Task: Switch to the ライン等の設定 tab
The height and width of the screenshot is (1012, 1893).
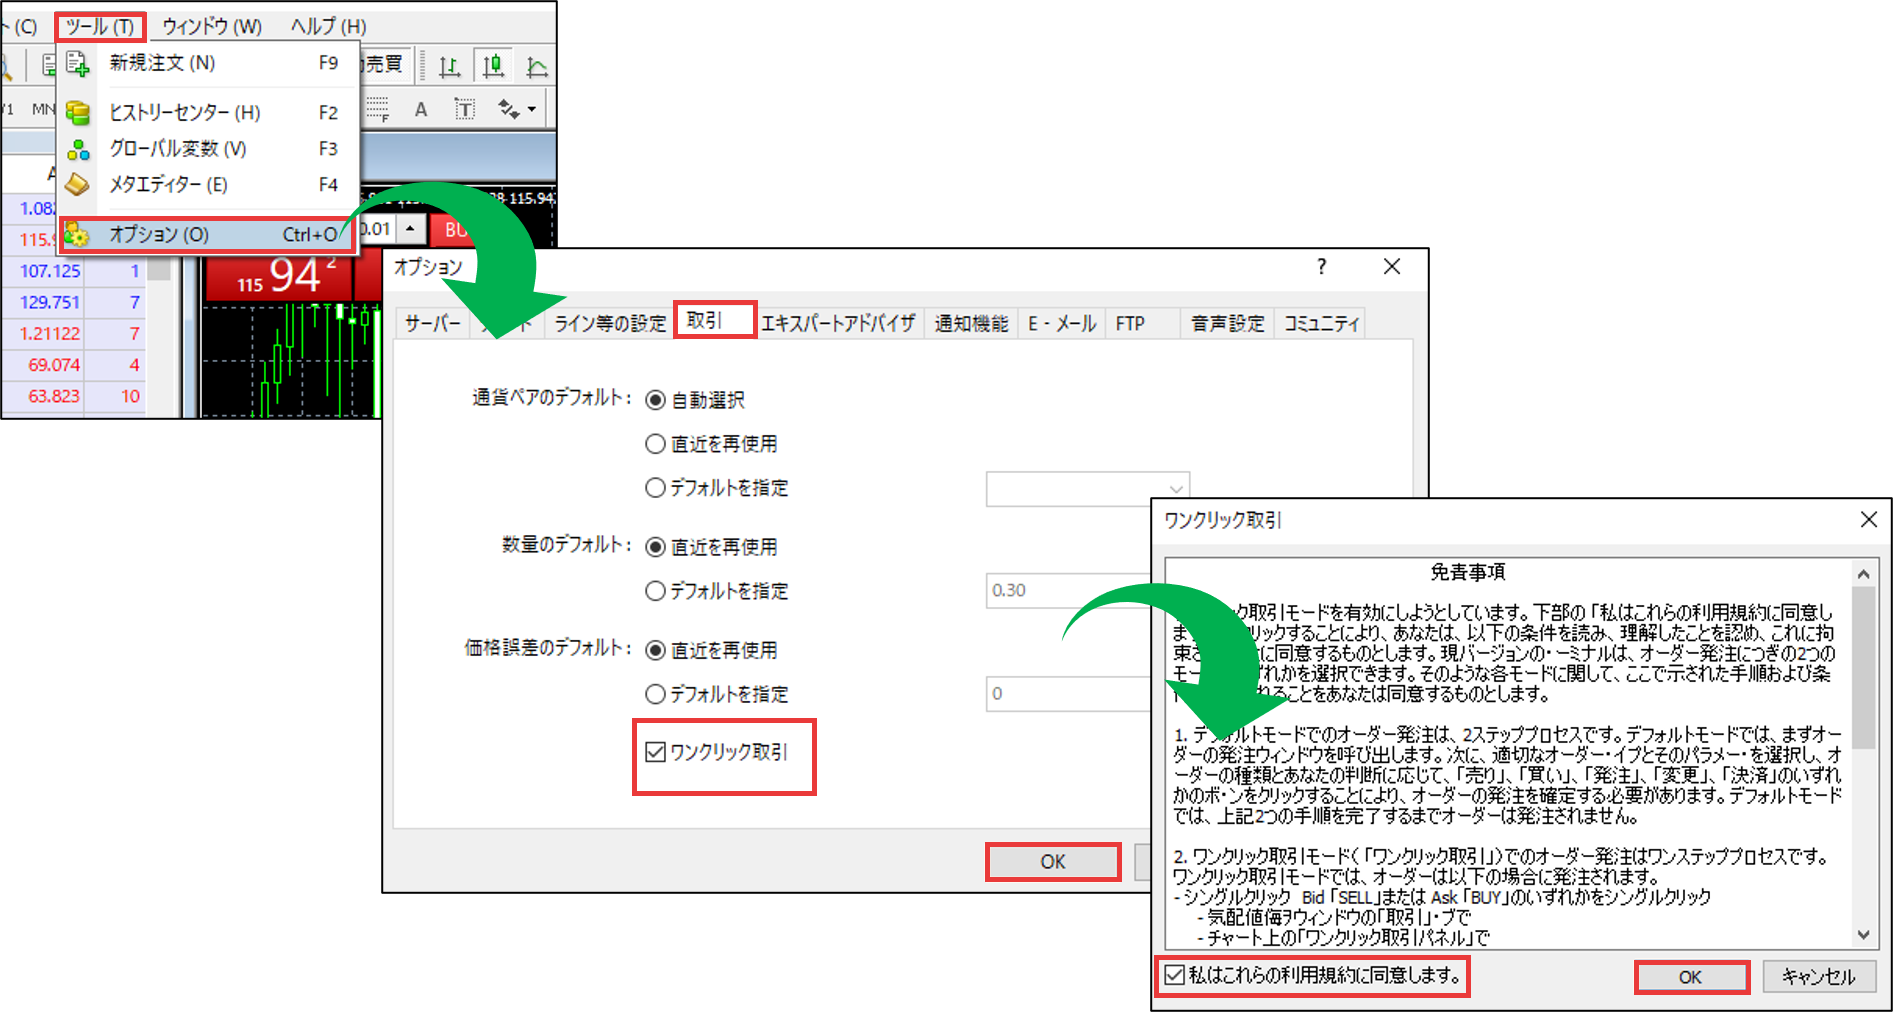Action: pyautogui.click(x=610, y=323)
